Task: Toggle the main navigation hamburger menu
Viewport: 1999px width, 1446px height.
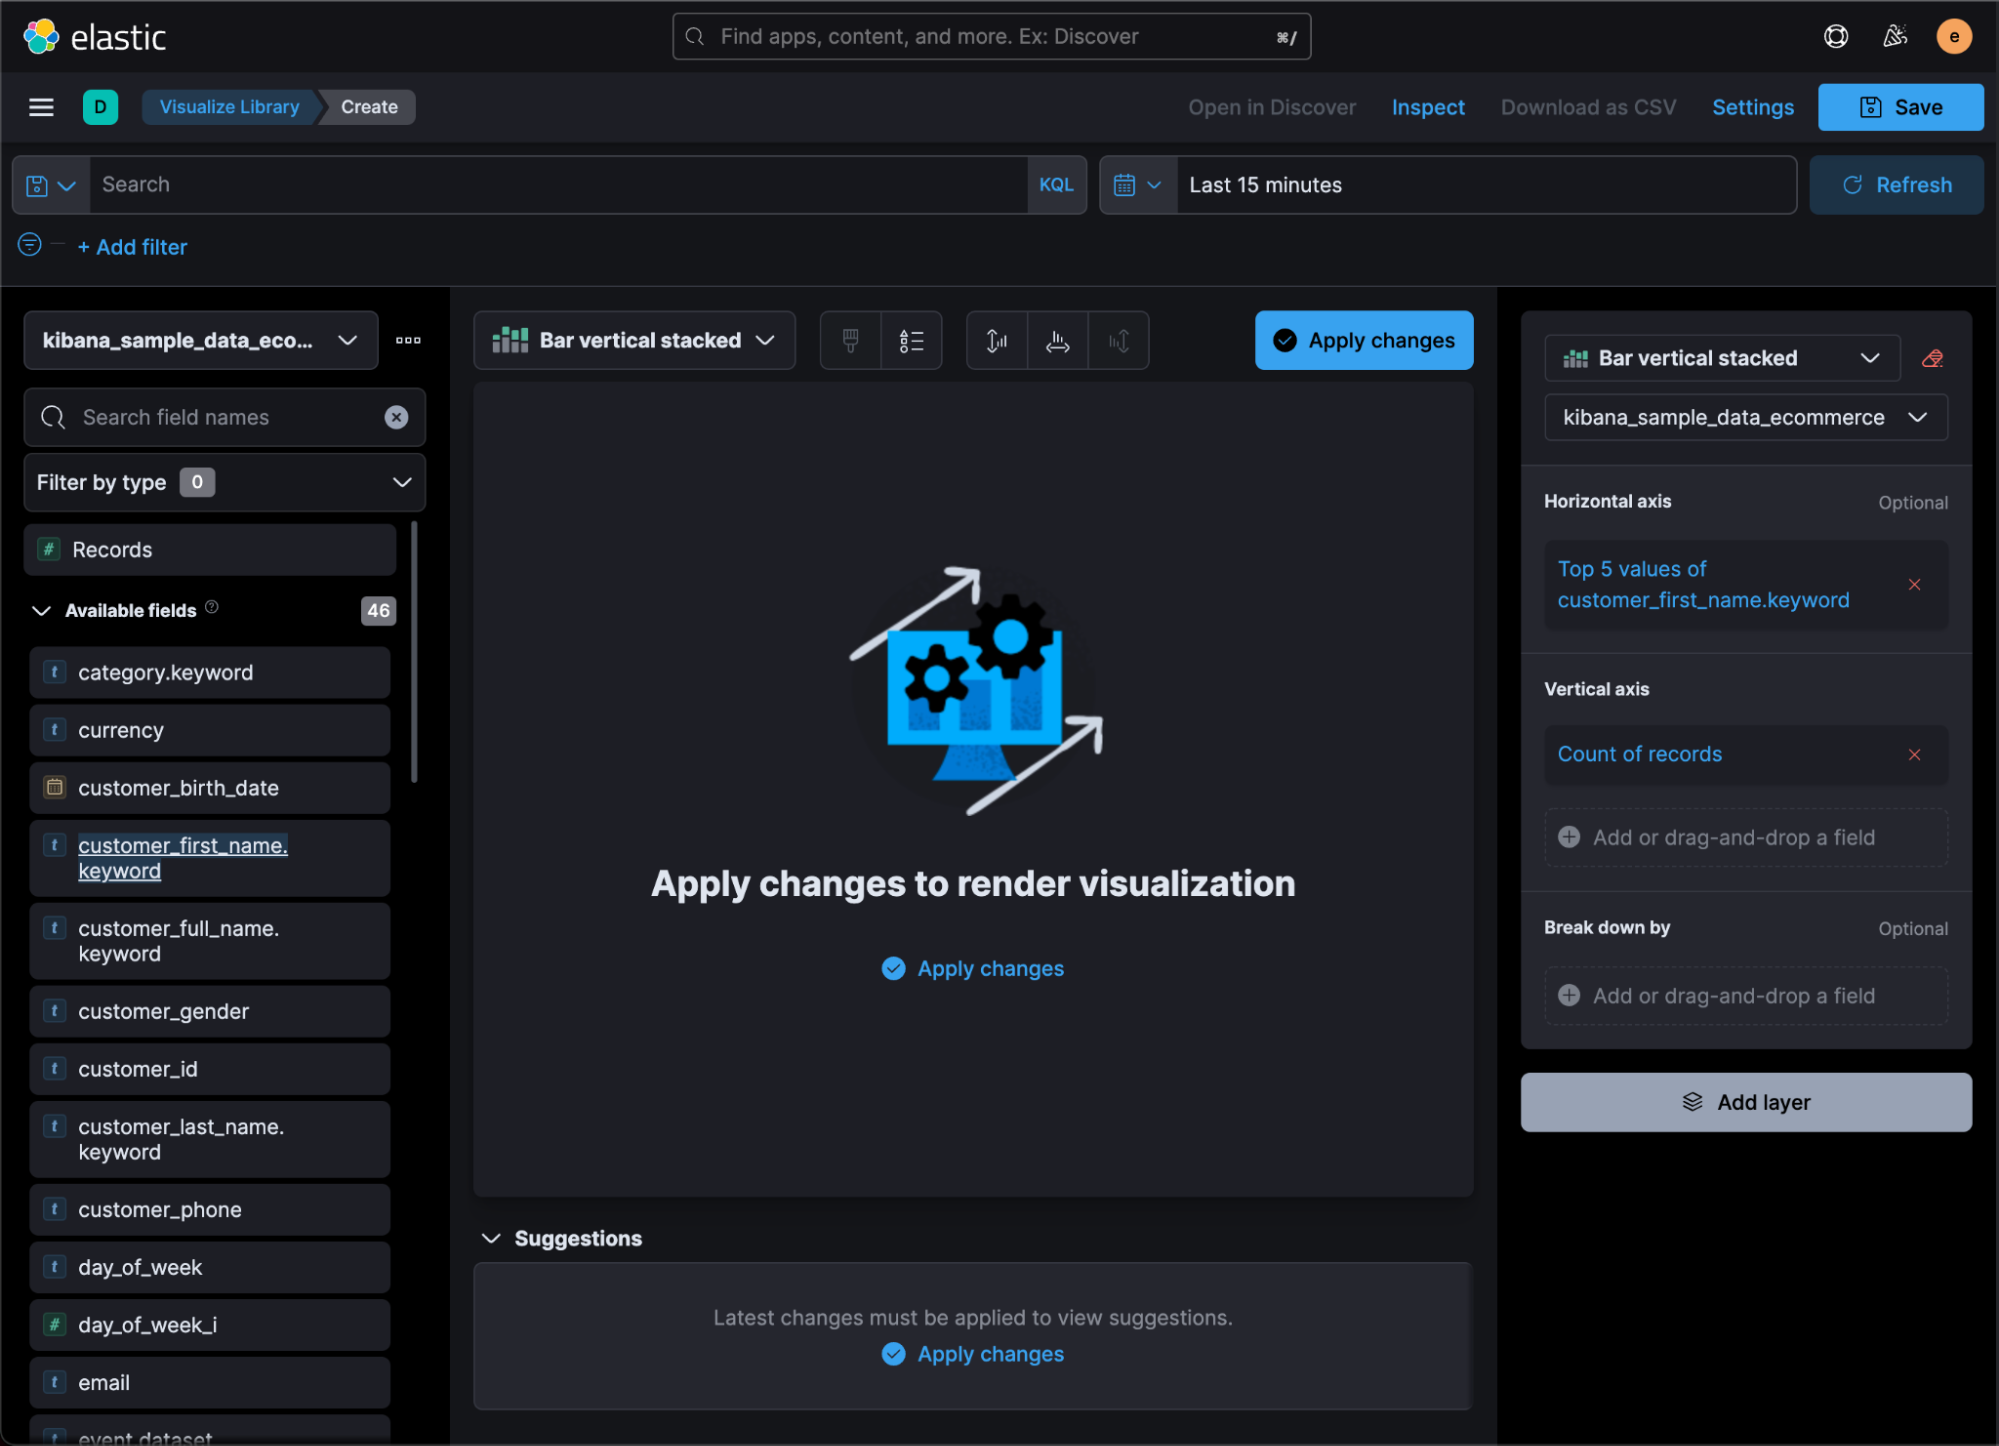Action: [41, 107]
